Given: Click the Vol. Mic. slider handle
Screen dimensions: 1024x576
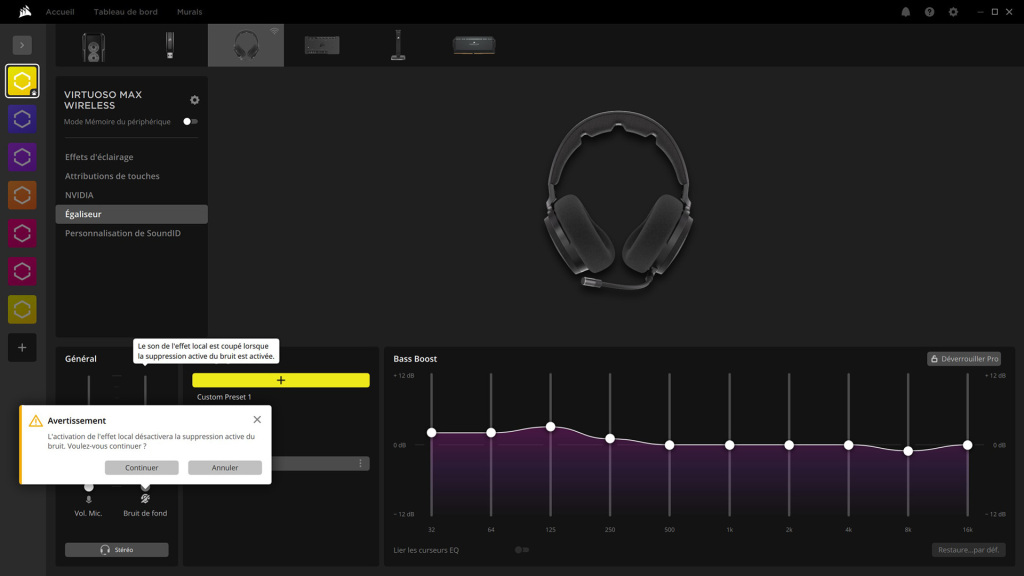Looking at the screenshot, I should coord(89,487).
